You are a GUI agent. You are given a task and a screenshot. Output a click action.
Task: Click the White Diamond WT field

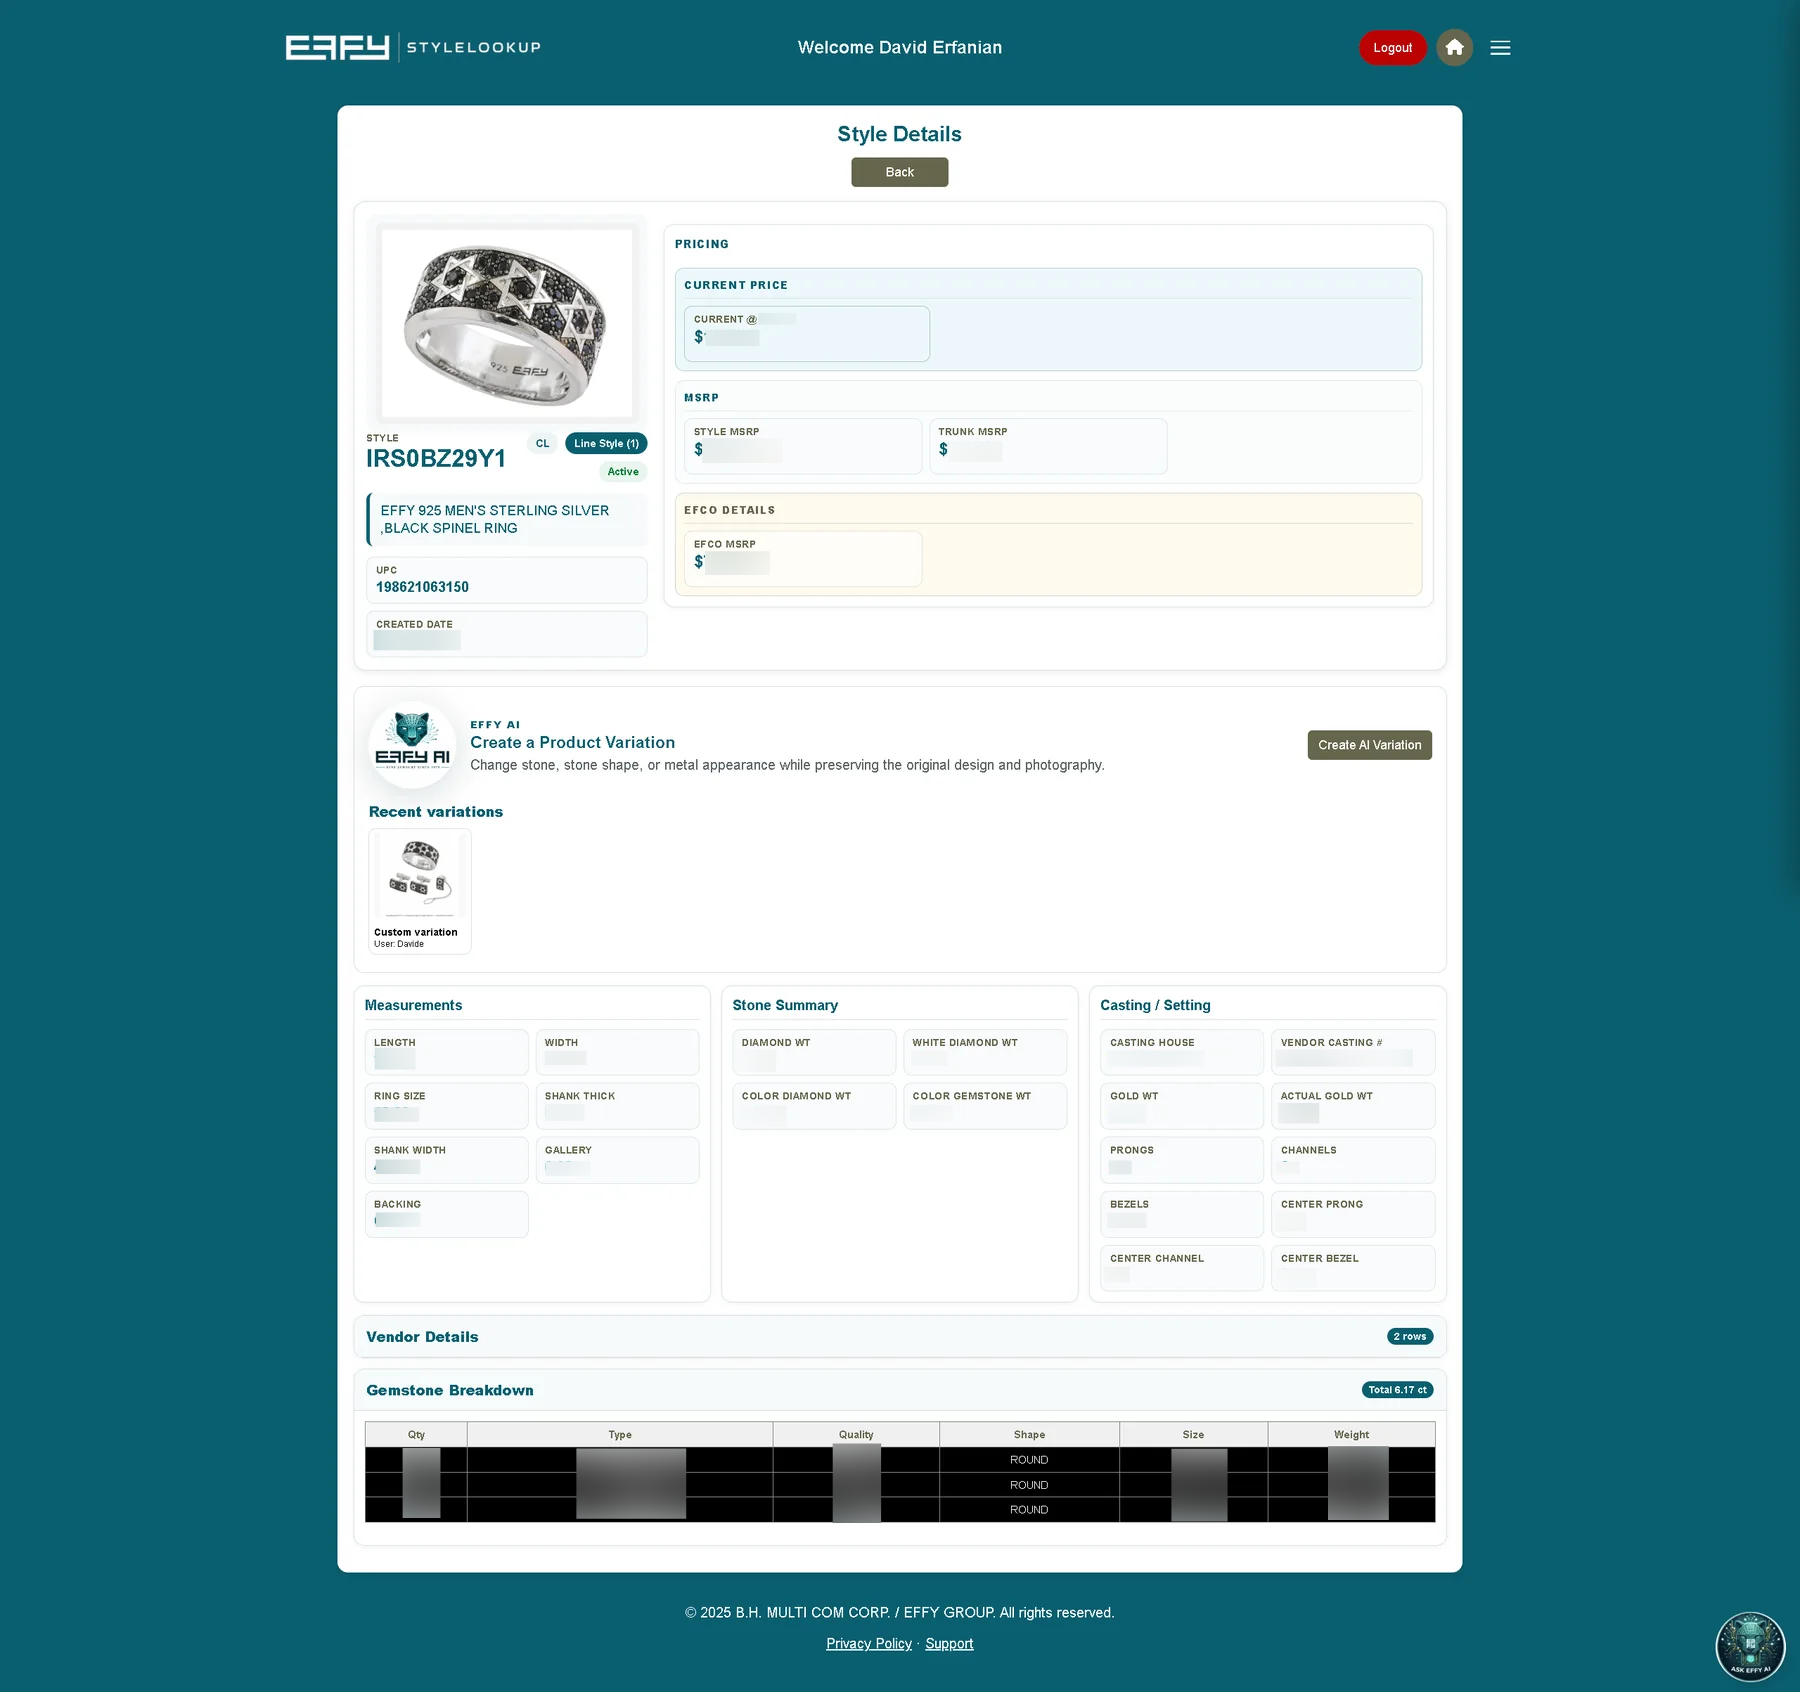pos(985,1052)
